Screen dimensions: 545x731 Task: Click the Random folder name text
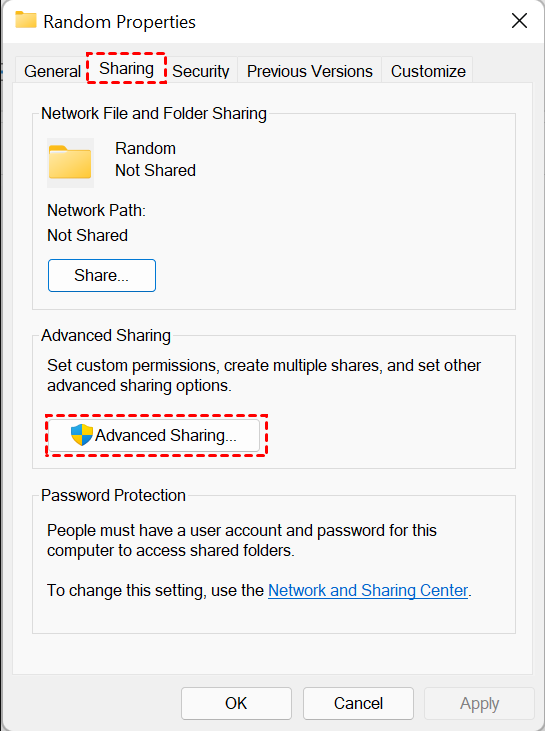click(x=145, y=148)
